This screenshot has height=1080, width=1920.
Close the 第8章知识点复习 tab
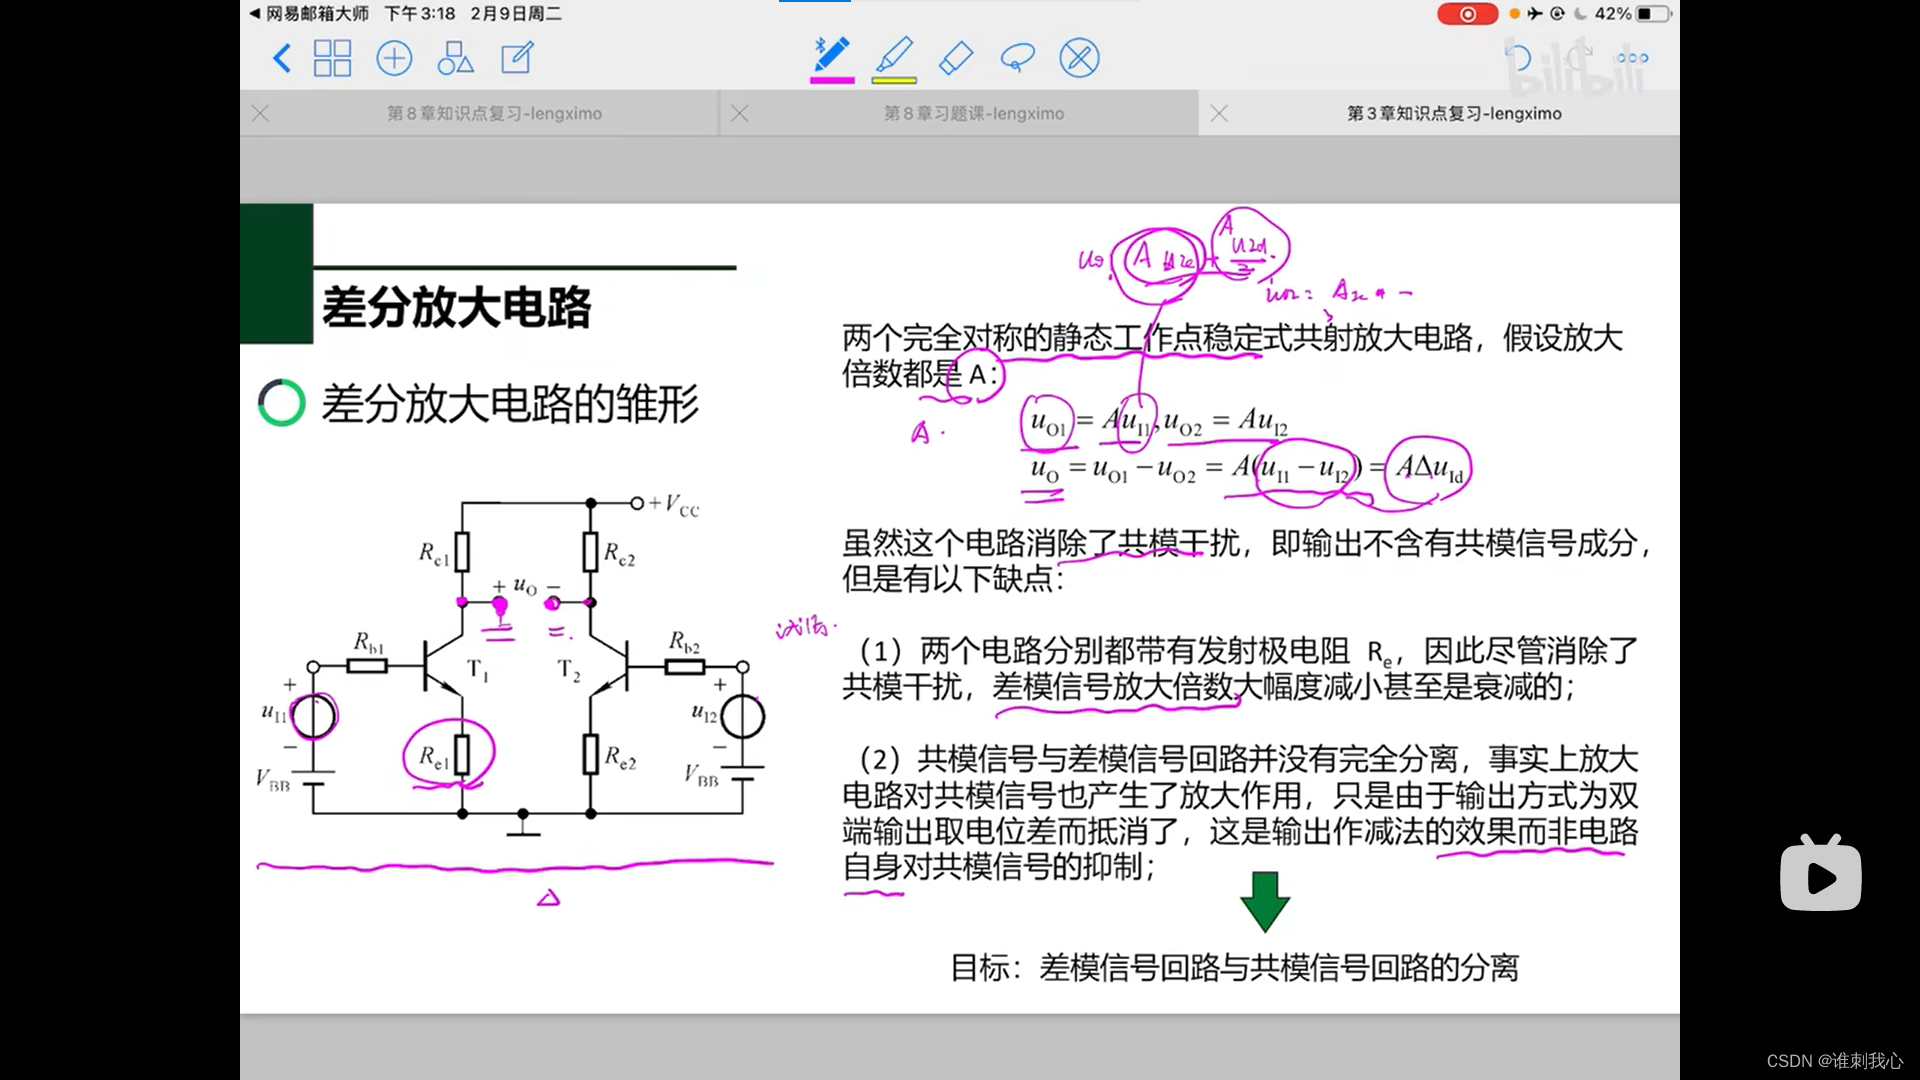coord(261,114)
